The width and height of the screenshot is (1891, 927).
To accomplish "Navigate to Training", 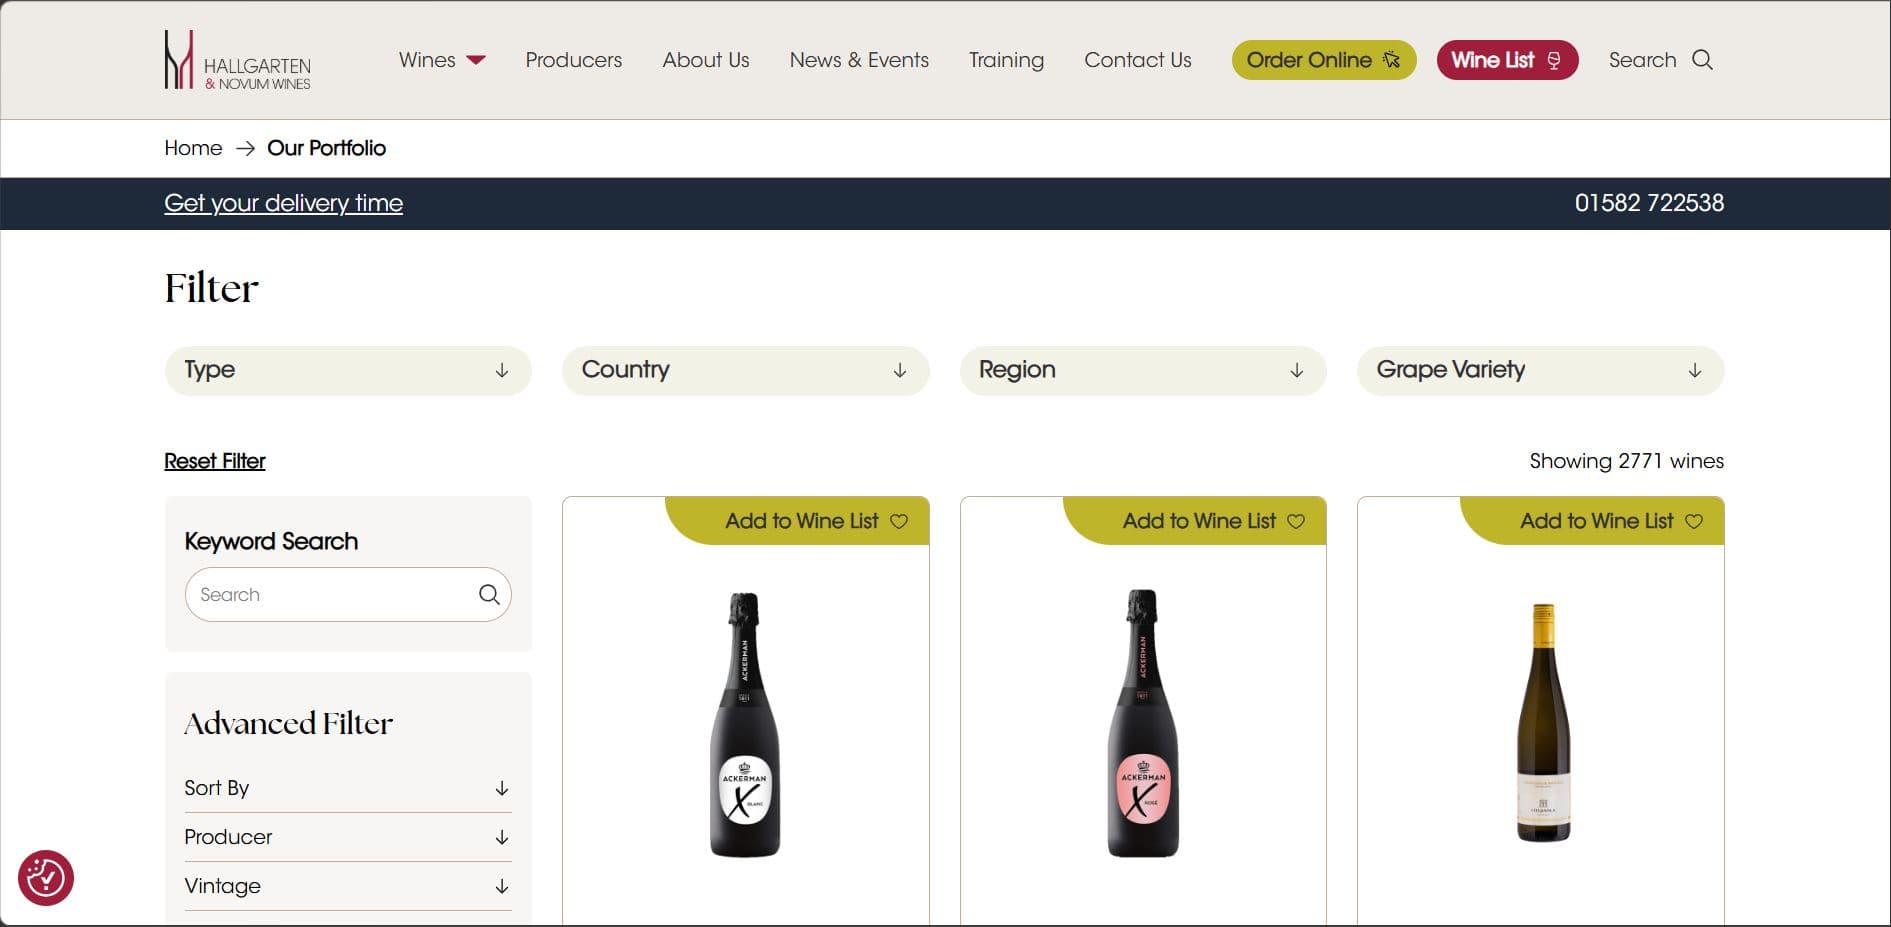I will [x=1006, y=60].
